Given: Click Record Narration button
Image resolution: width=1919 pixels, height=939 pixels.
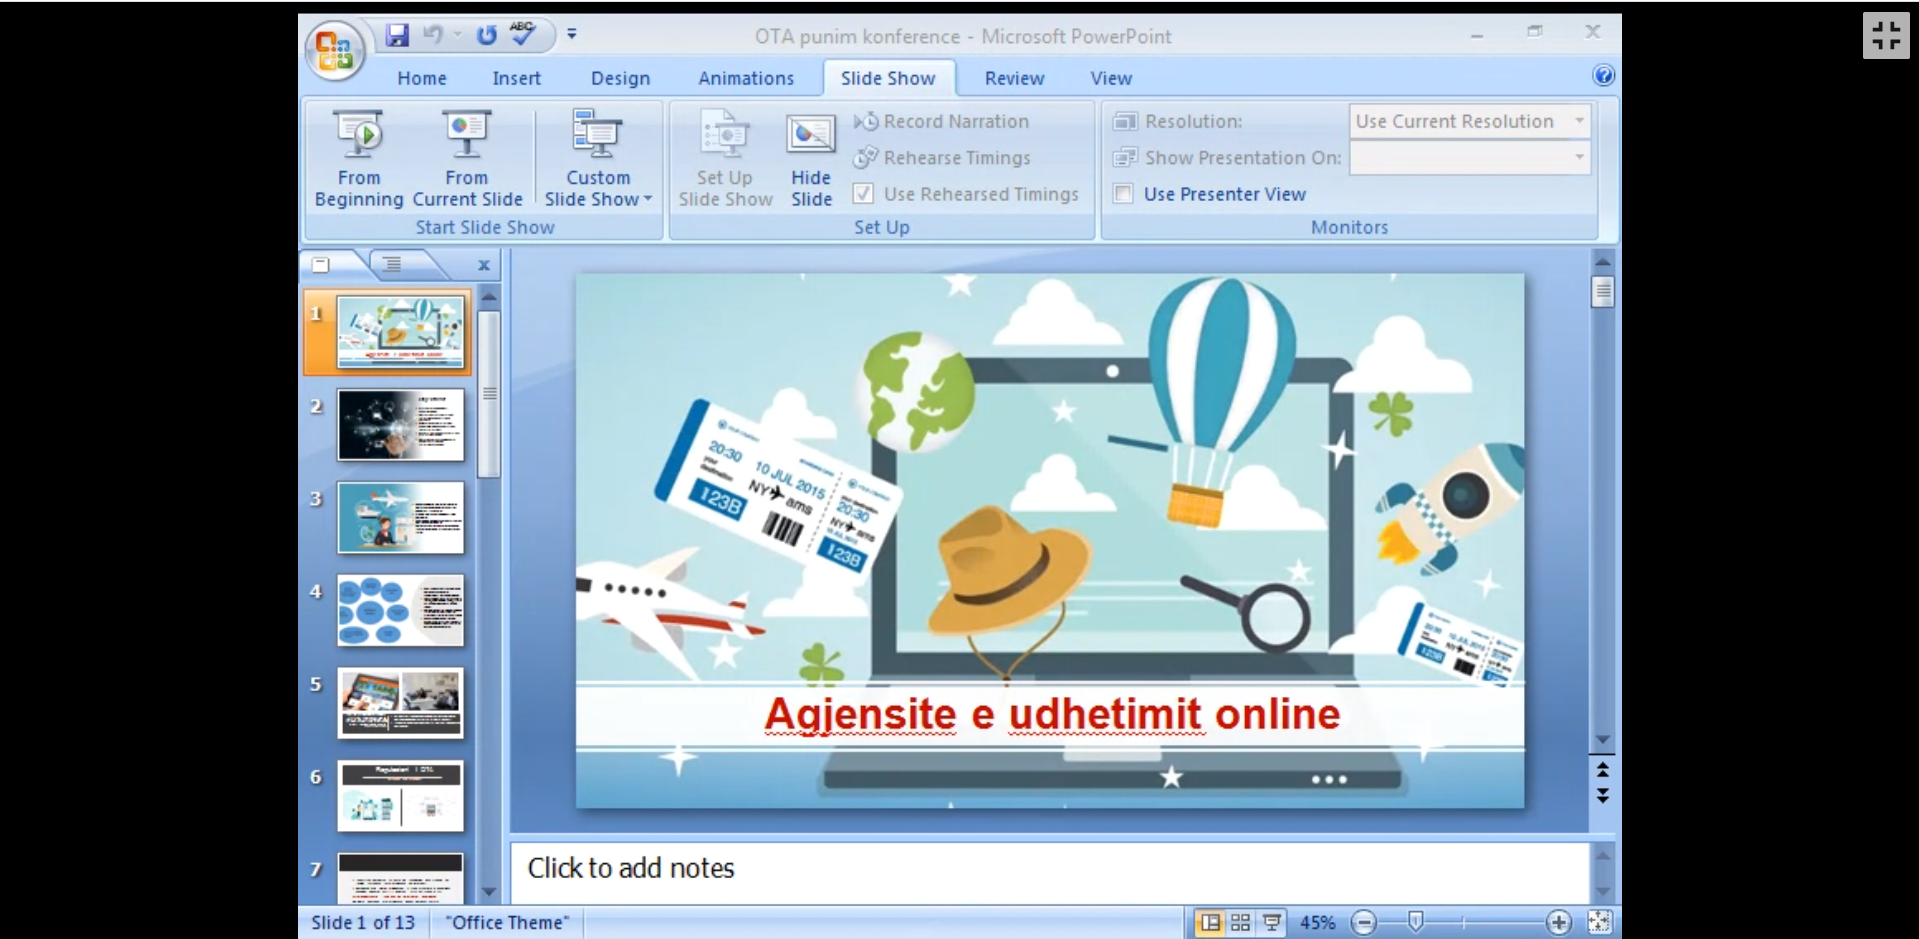Looking at the screenshot, I should click(x=942, y=121).
